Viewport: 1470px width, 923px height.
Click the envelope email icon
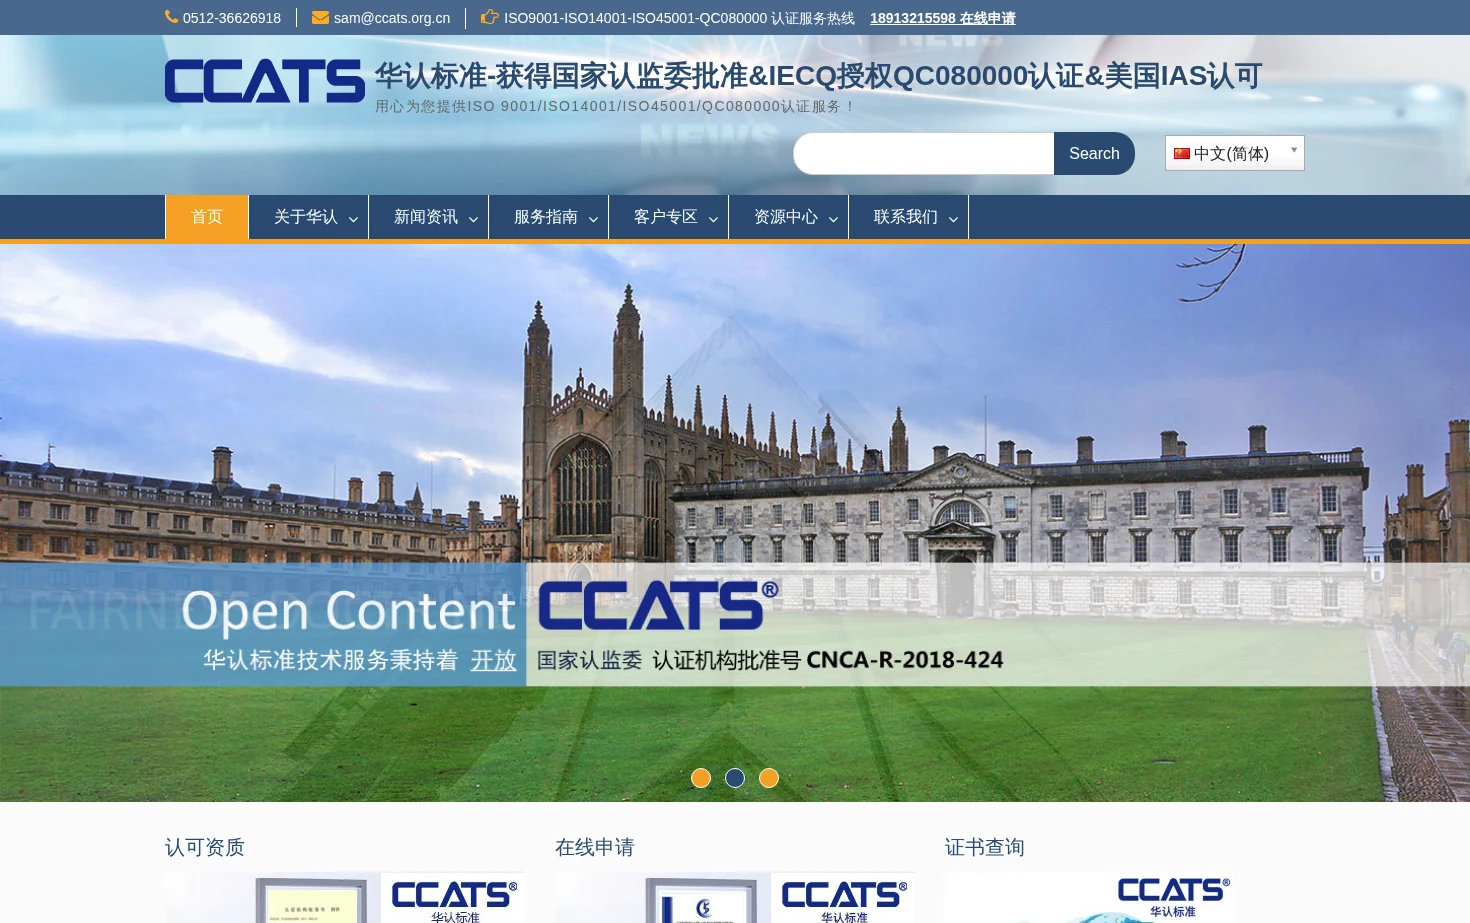320,17
